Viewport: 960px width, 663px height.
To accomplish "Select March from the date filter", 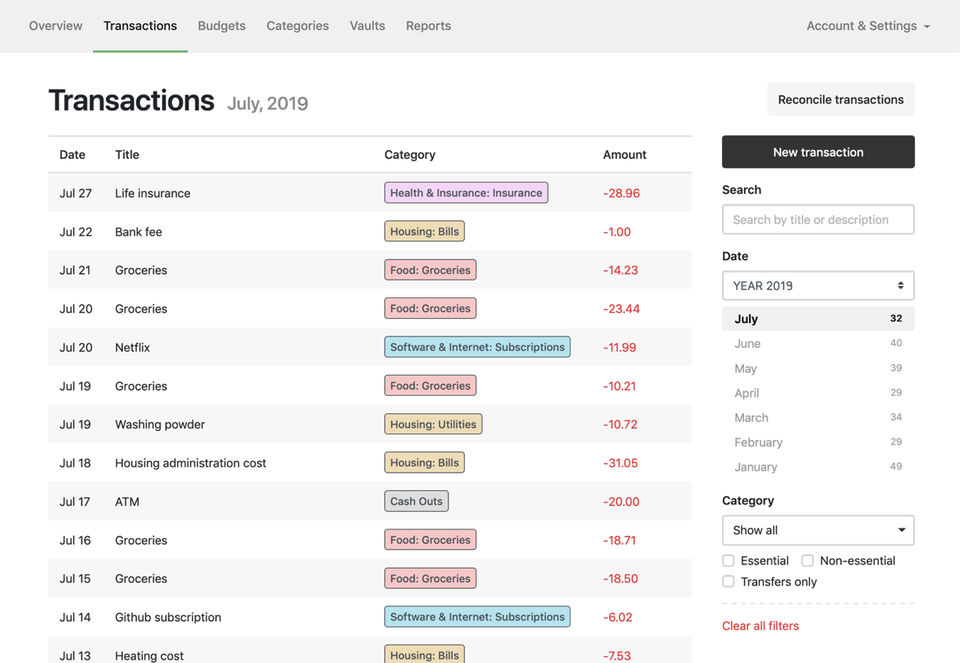I will point(818,418).
